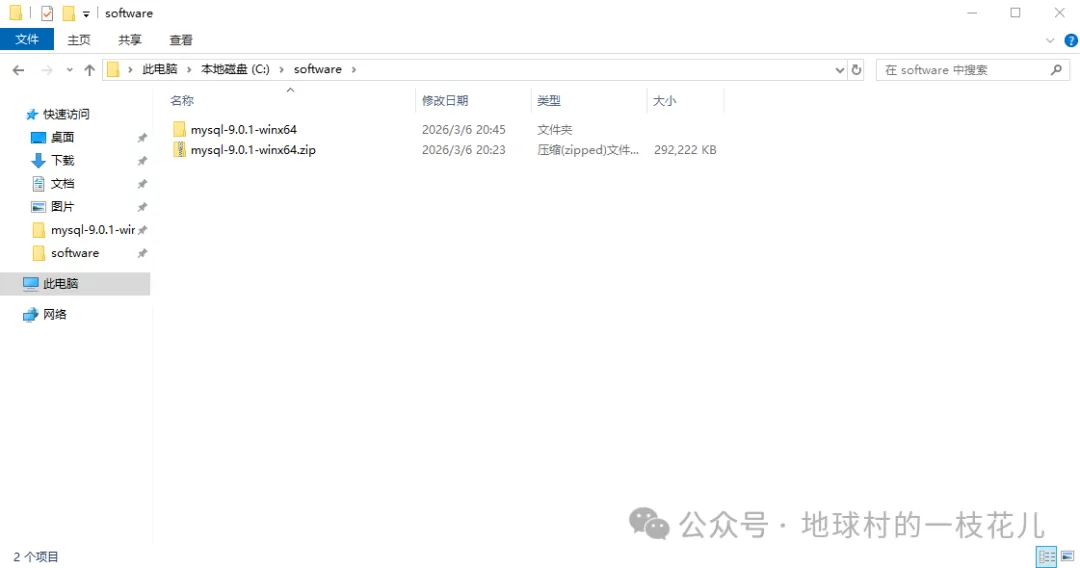Screen dimensions: 1080x568
Task: Click the pin icon beside 桌面
Action: 142,138
